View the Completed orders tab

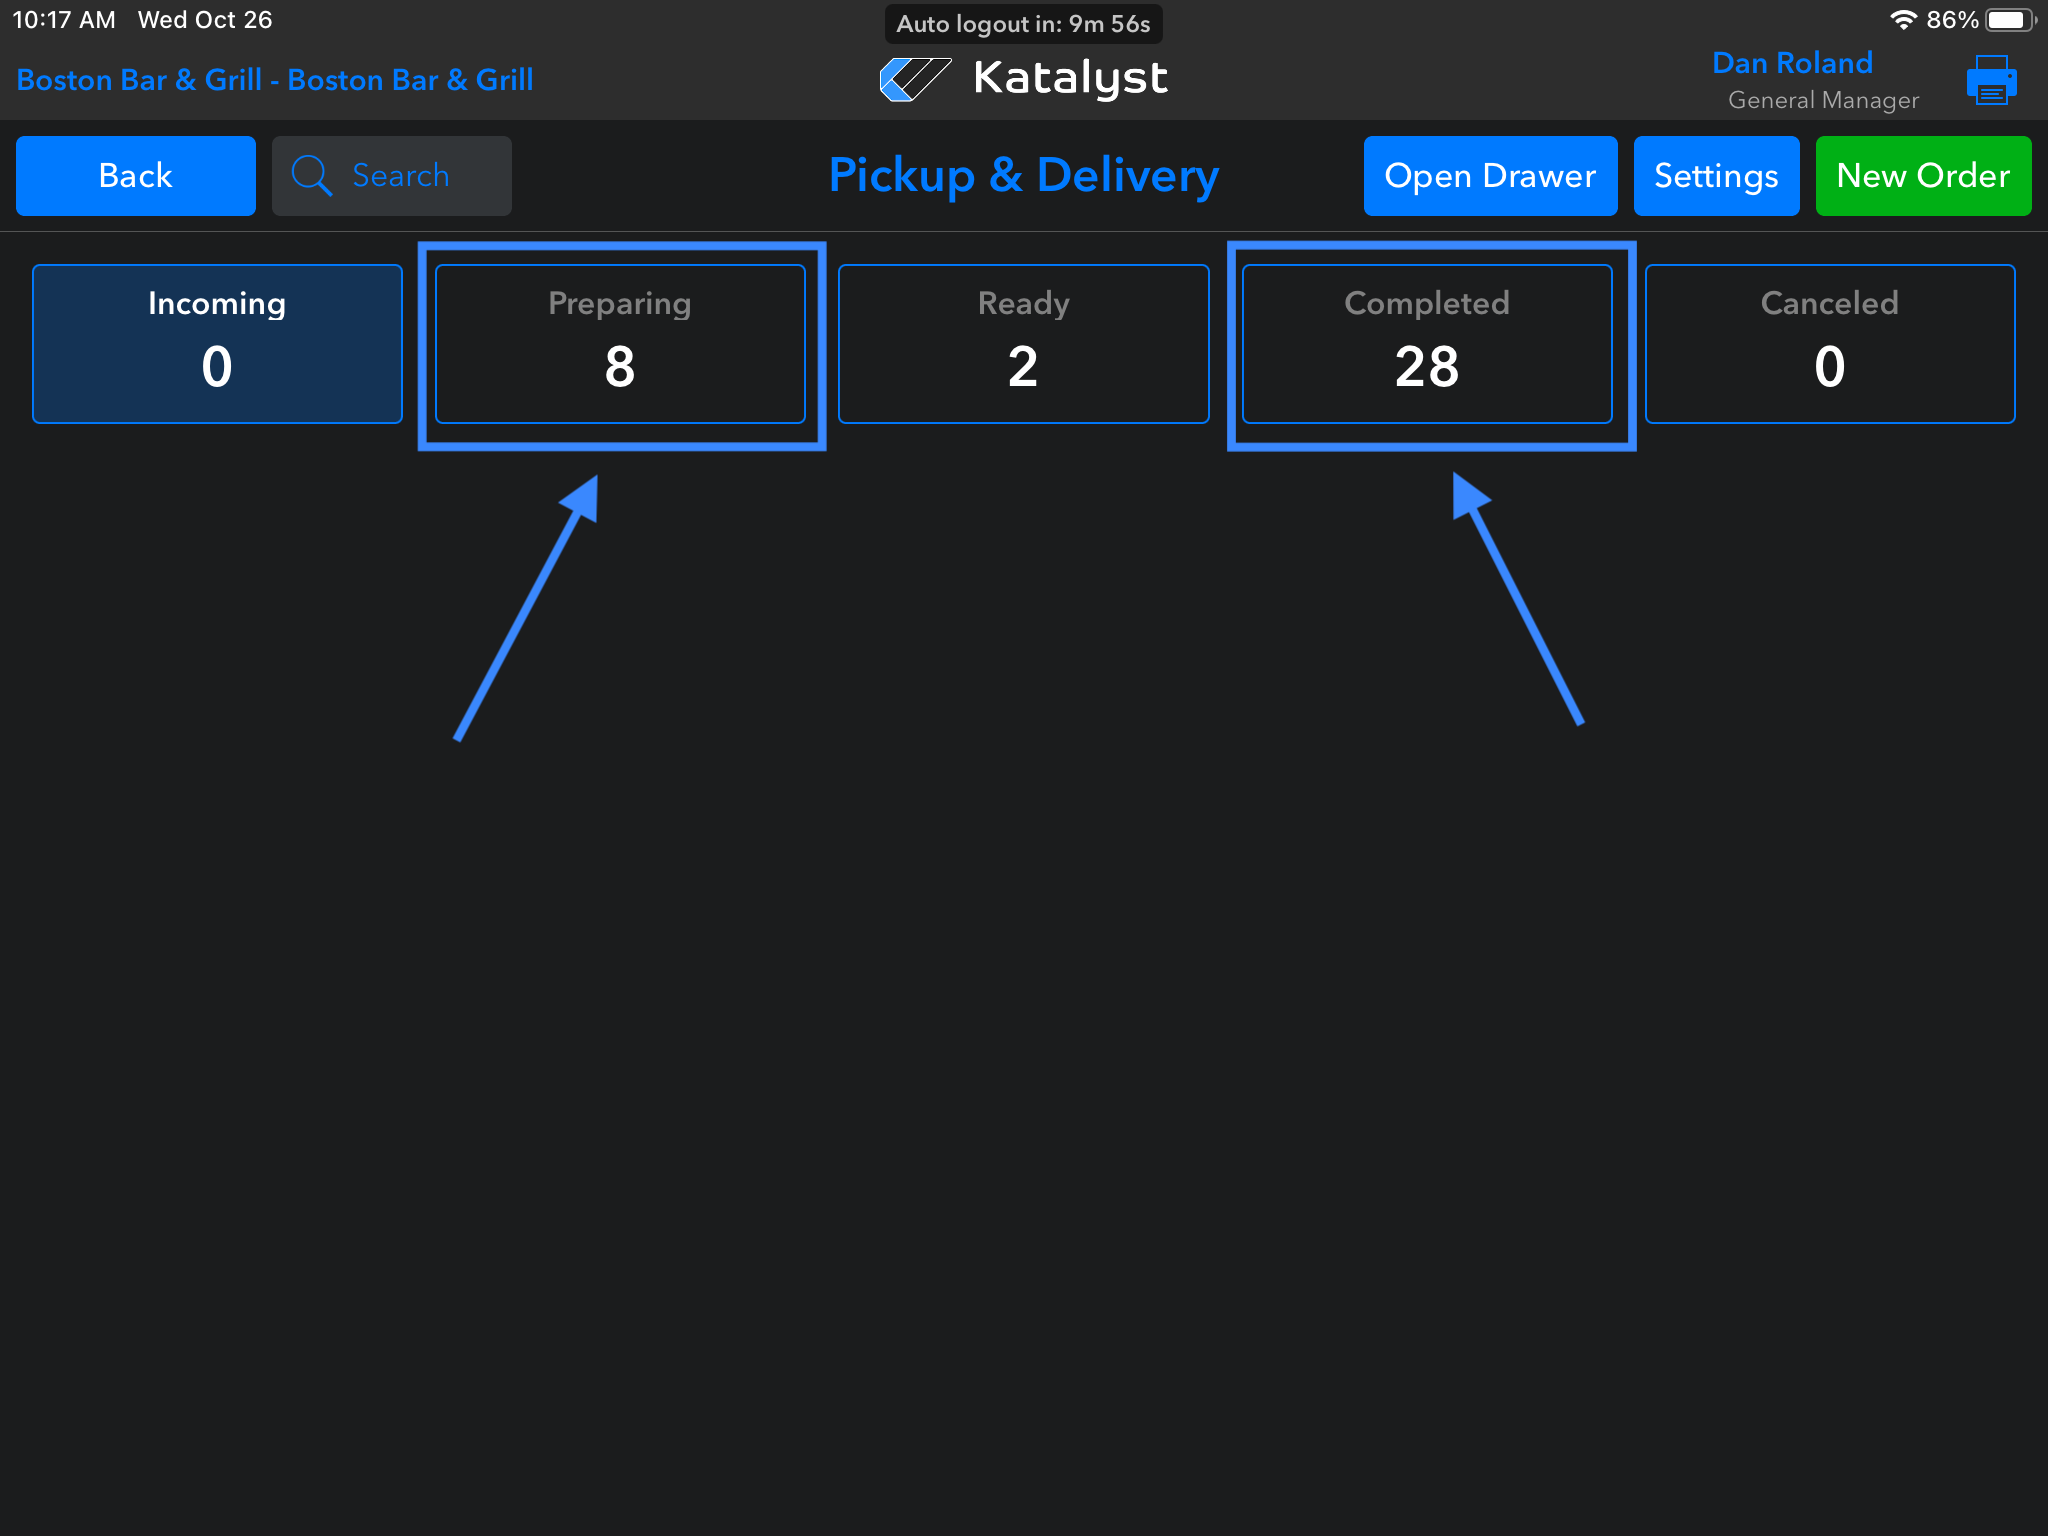click(x=1427, y=343)
